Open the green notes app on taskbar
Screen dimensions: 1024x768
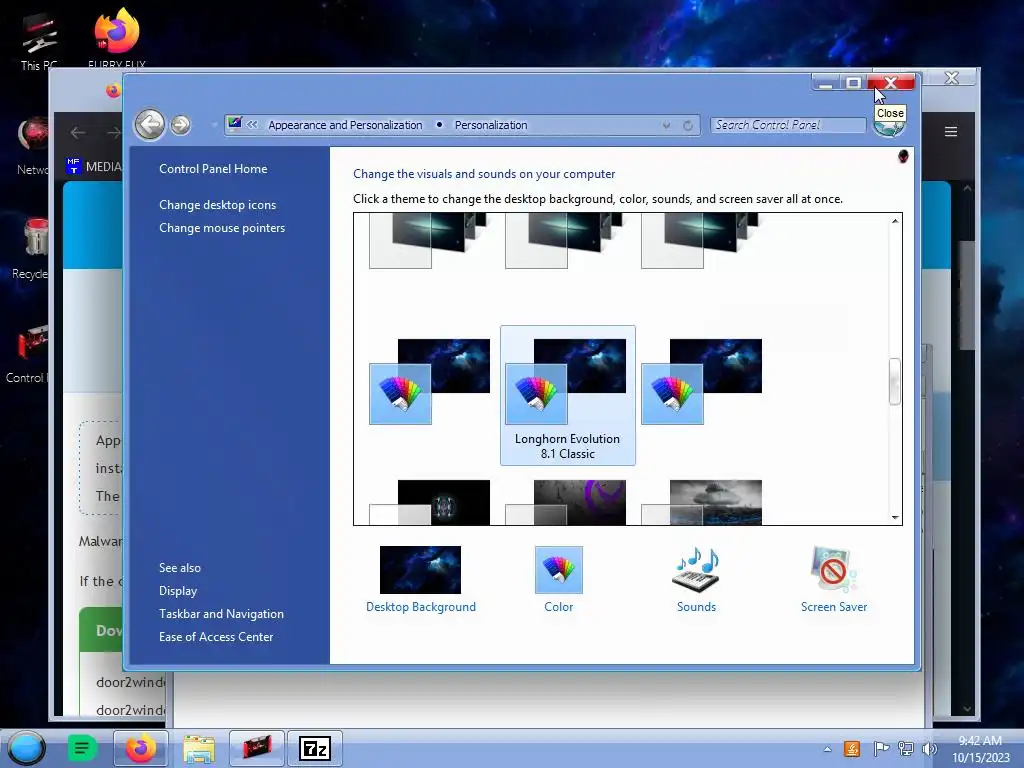(82, 748)
